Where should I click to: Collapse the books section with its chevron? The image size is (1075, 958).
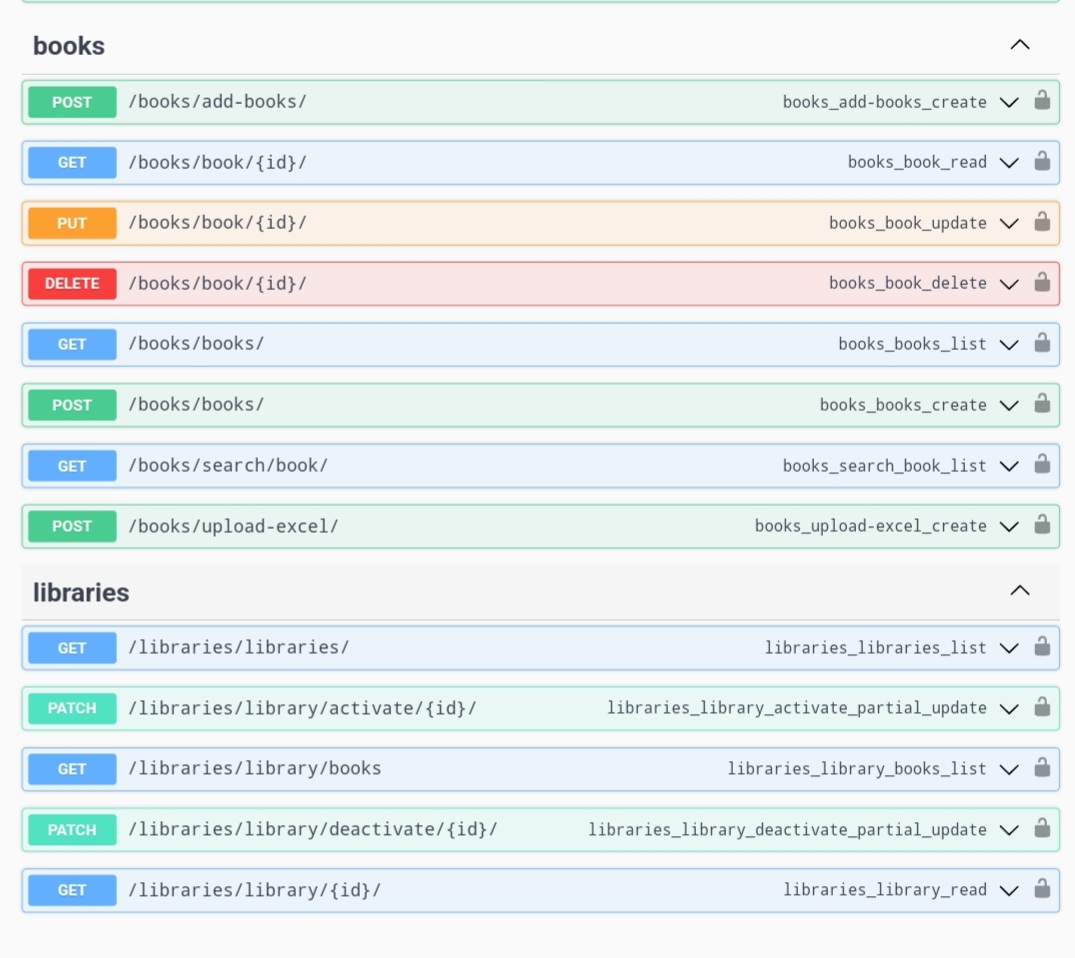(1019, 45)
